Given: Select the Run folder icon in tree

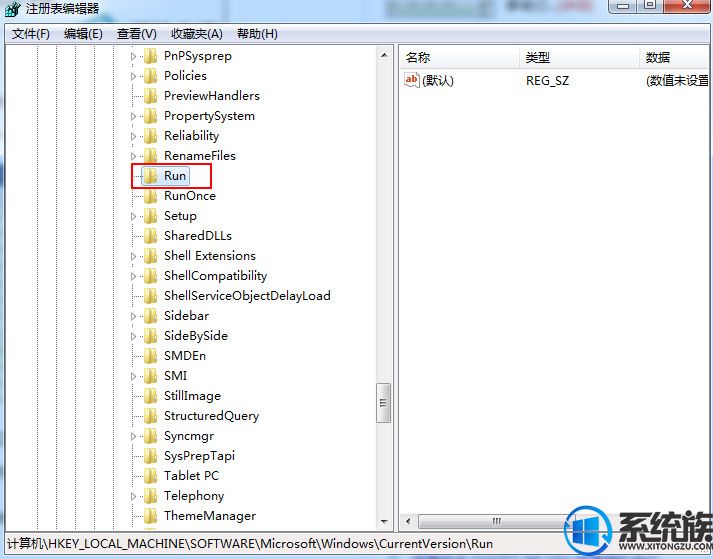Looking at the screenshot, I should pyautogui.click(x=151, y=176).
